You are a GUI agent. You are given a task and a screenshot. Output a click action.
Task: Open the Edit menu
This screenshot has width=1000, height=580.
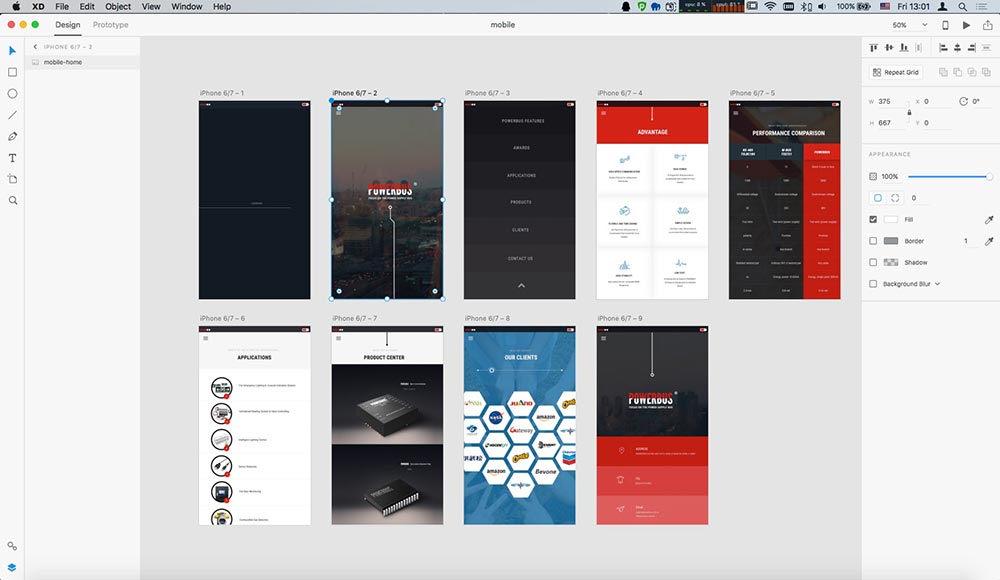pyautogui.click(x=87, y=6)
